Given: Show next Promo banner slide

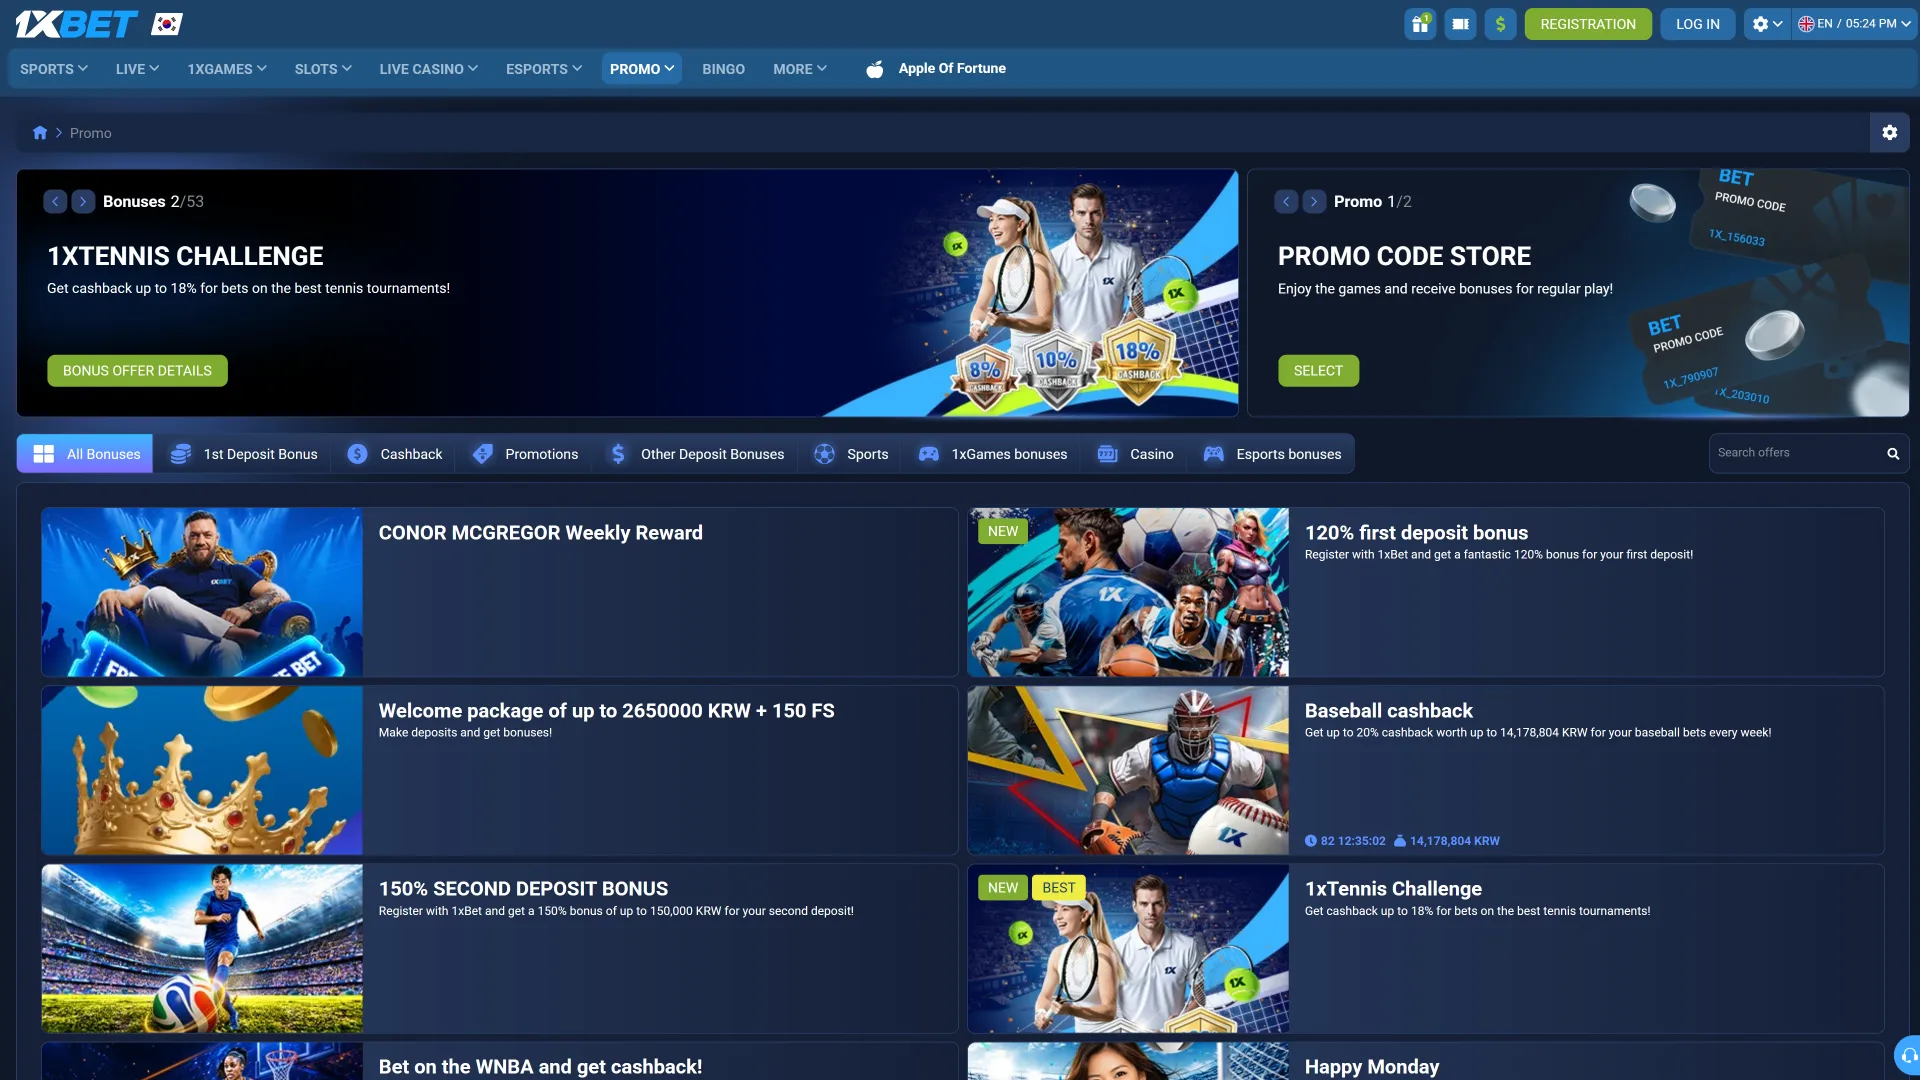Looking at the screenshot, I should click(1314, 201).
